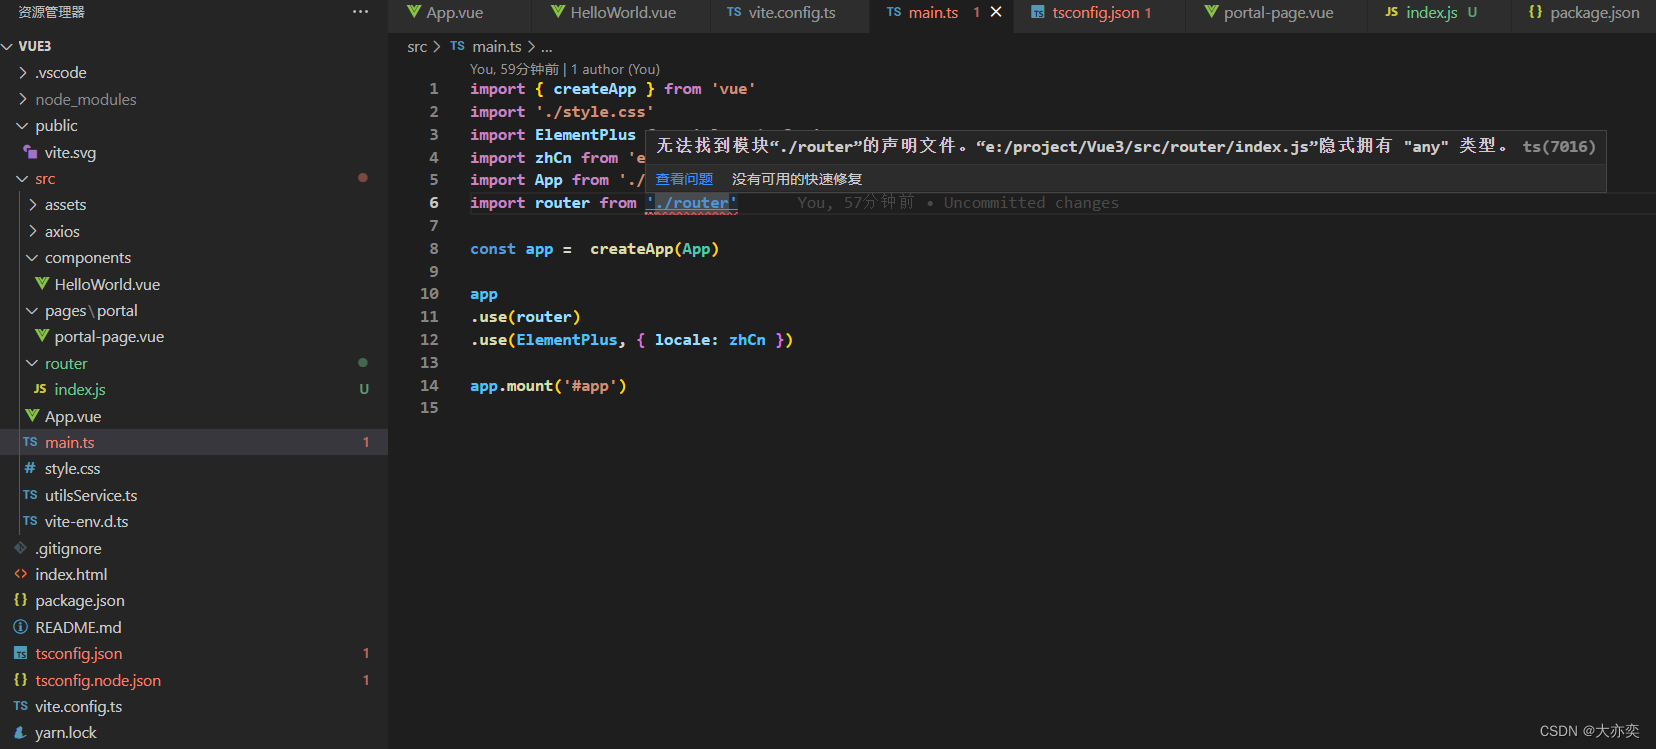Image resolution: width=1656 pixels, height=749 pixels.
Task: Open index.html in the file tree
Action: point(194,574)
